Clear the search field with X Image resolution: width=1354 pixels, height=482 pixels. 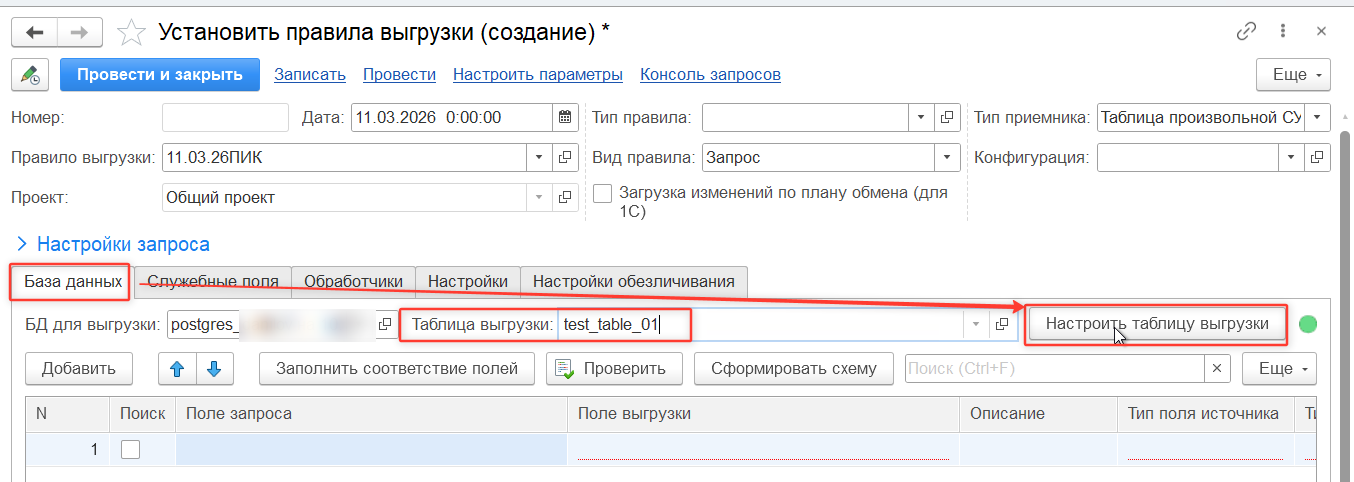[1217, 369]
